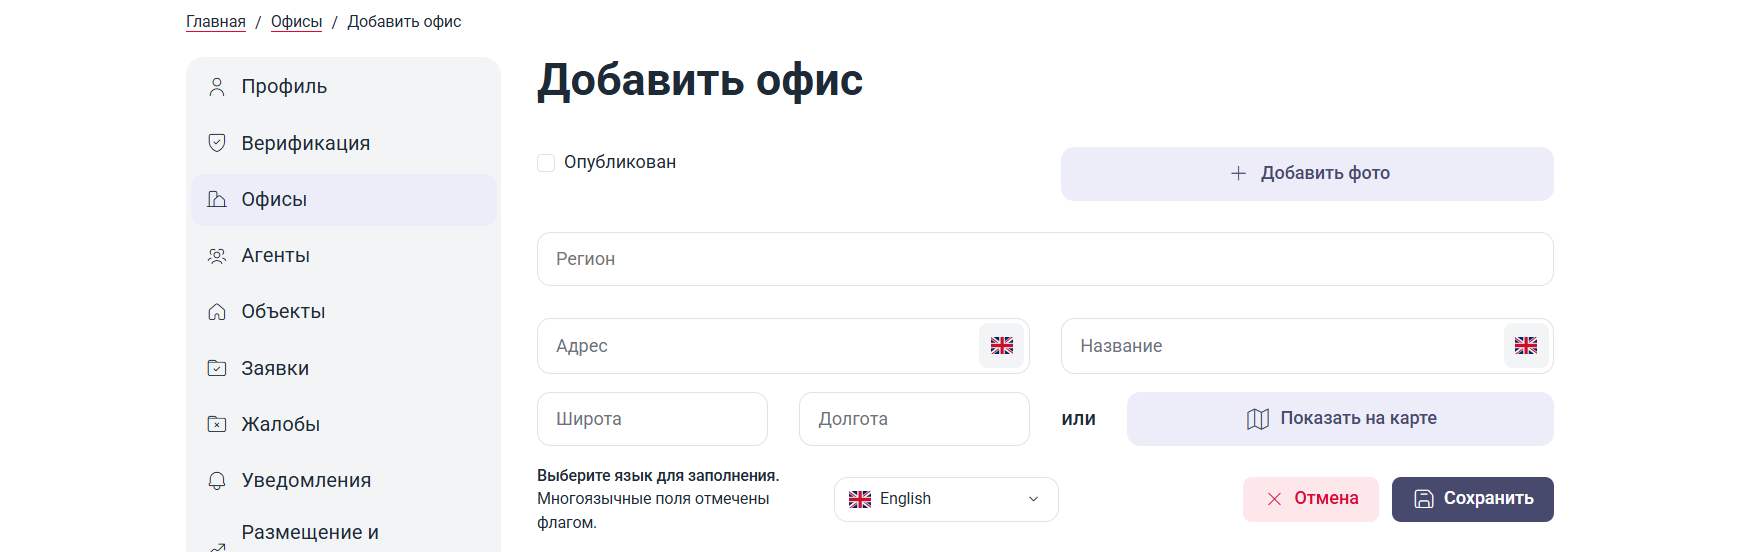The width and height of the screenshot is (1742, 552).
Task: Click the Заявки folder icon
Action: tap(216, 368)
